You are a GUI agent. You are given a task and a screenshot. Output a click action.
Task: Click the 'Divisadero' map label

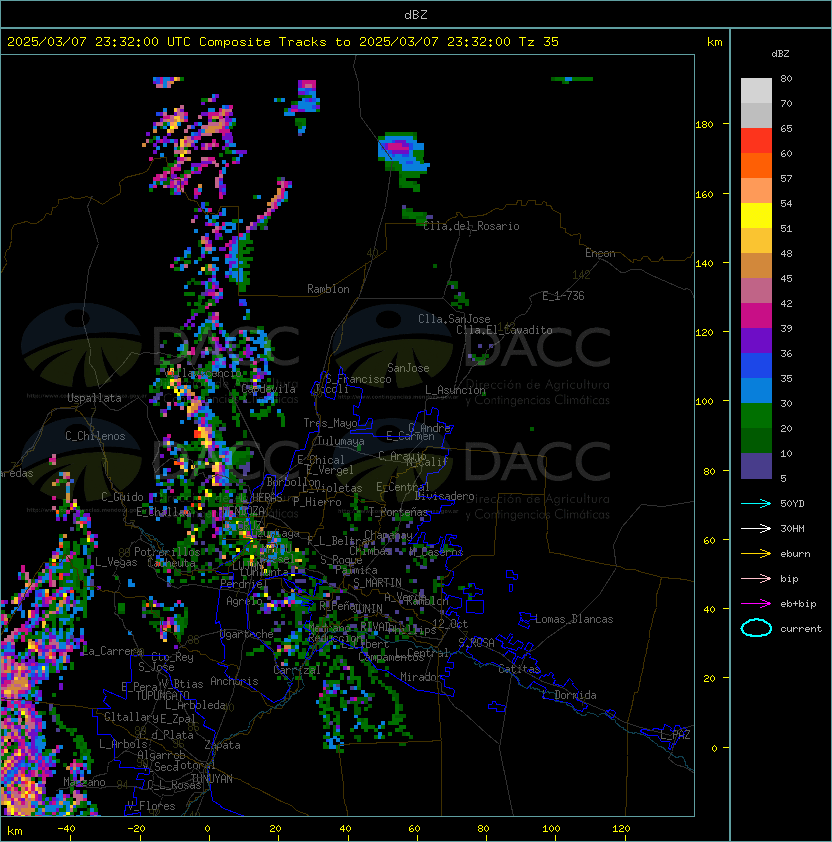[x=445, y=496]
